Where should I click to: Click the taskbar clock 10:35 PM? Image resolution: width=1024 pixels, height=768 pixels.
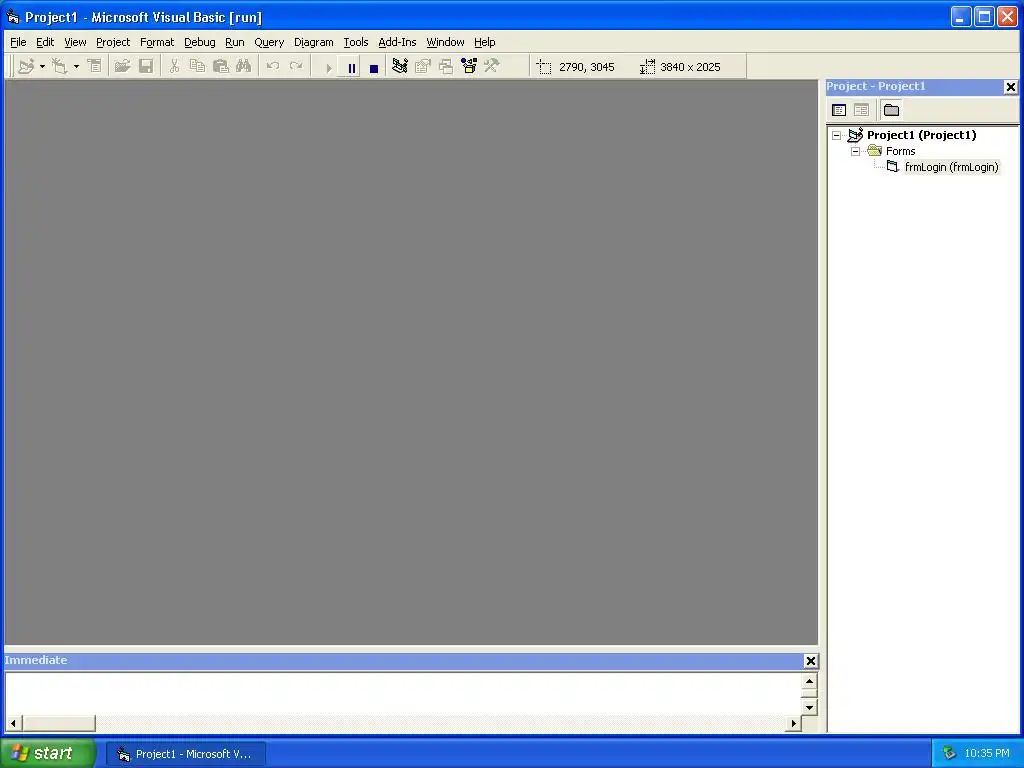pyautogui.click(x=987, y=754)
